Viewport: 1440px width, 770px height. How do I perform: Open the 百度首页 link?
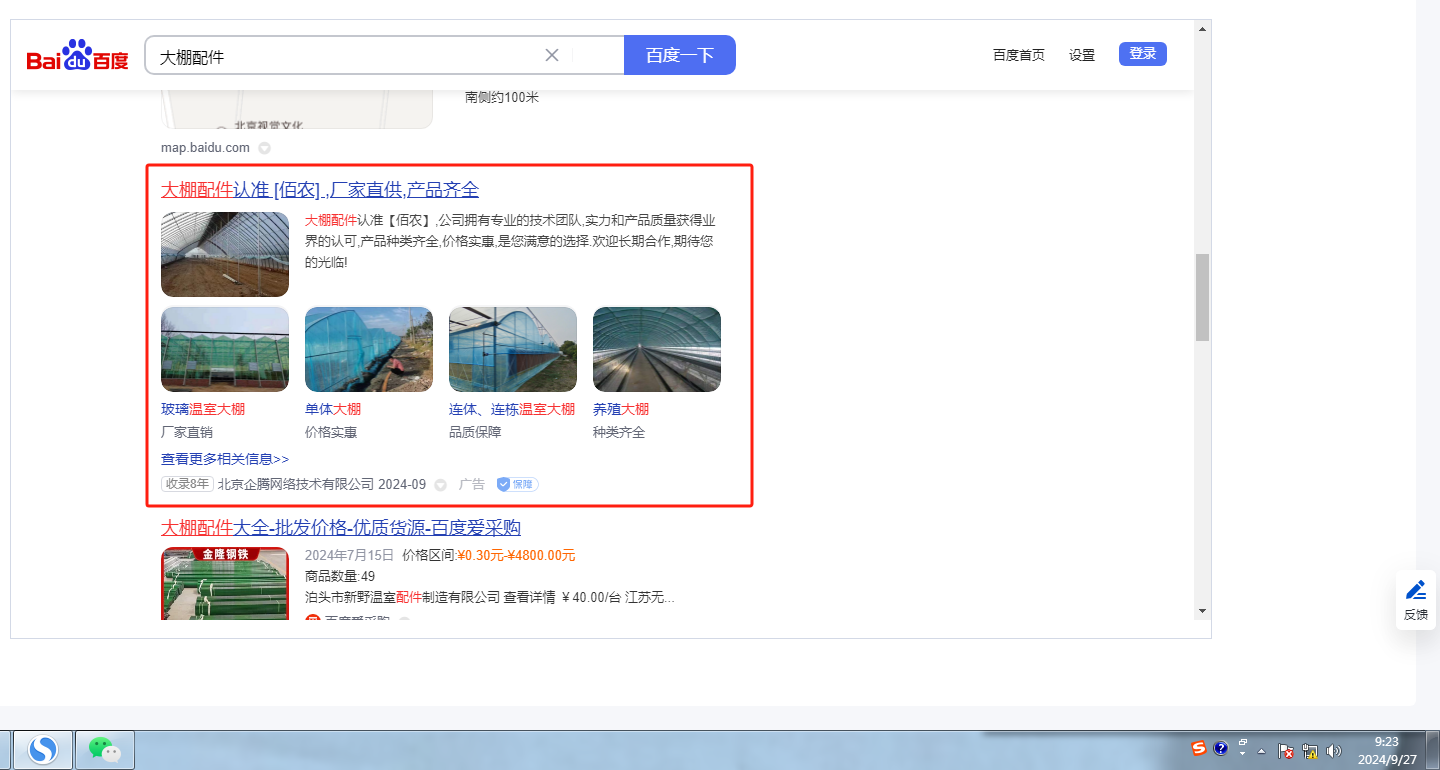click(1019, 55)
